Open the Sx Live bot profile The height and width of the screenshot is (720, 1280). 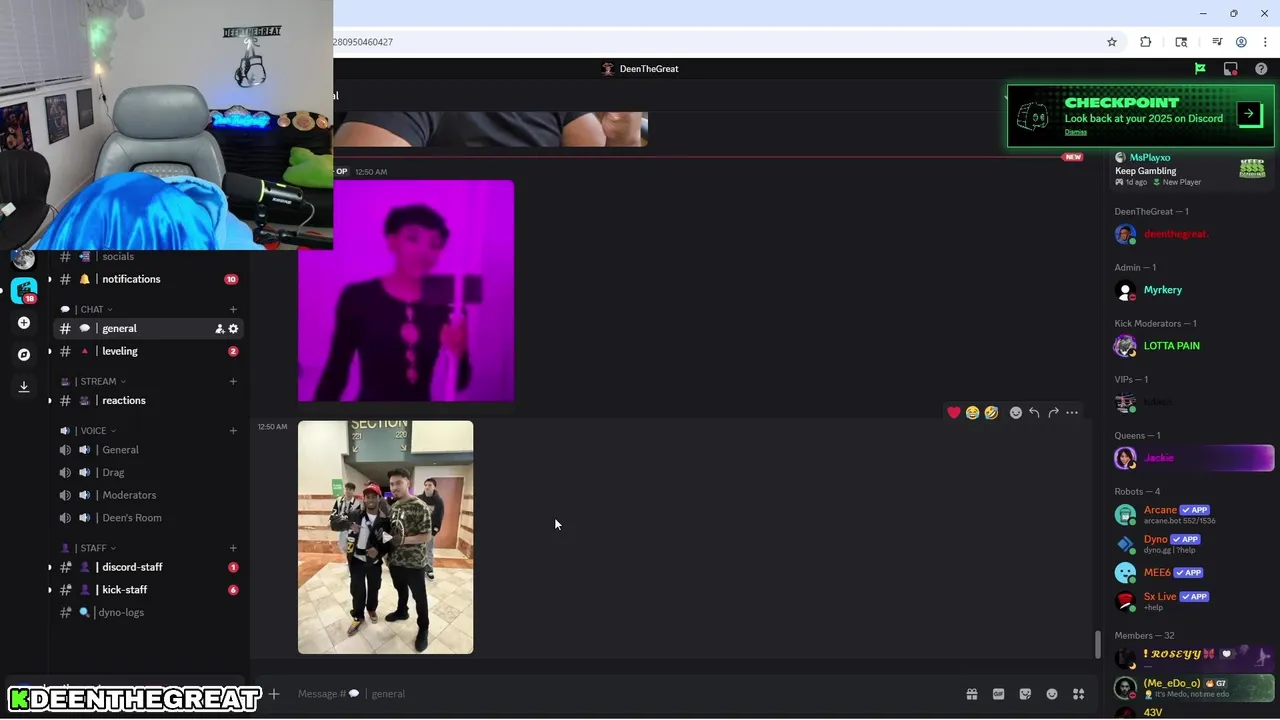coord(1192,601)
